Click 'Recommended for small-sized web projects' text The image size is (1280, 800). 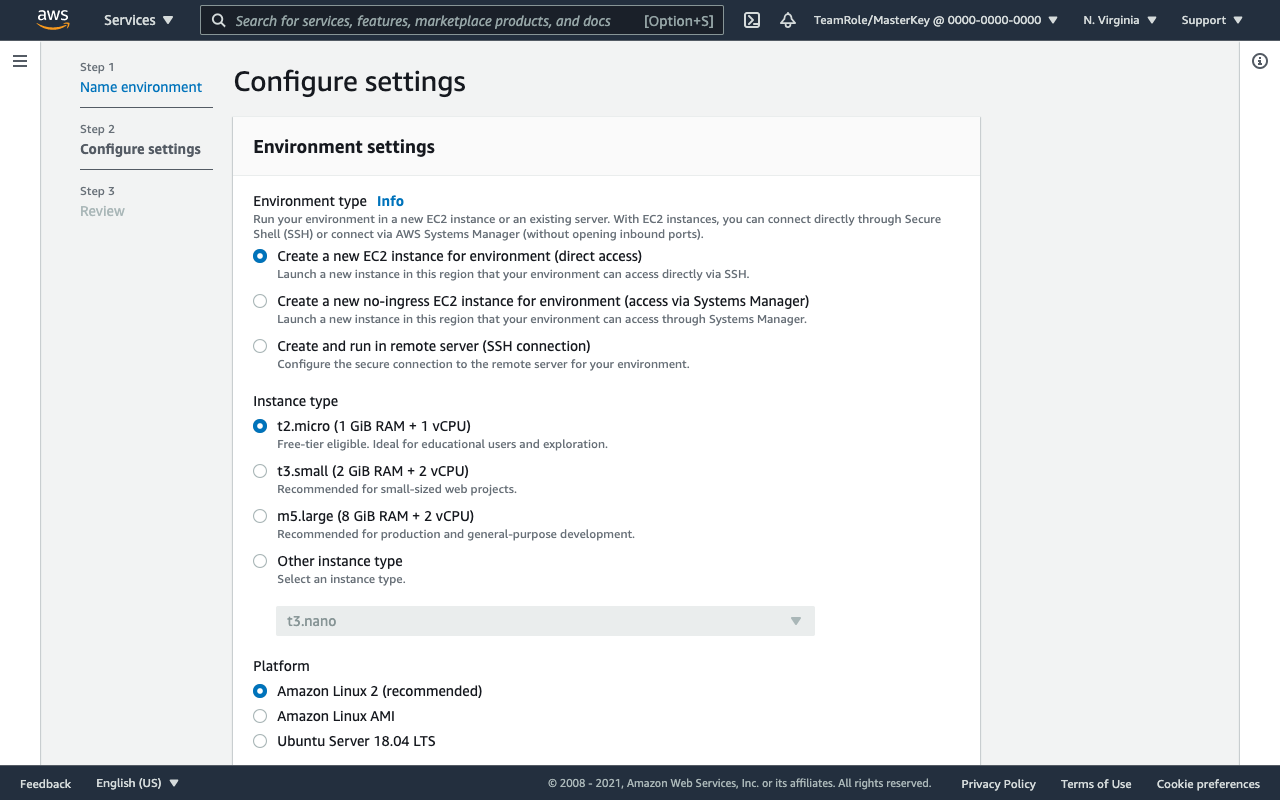(x=397, y=489)
